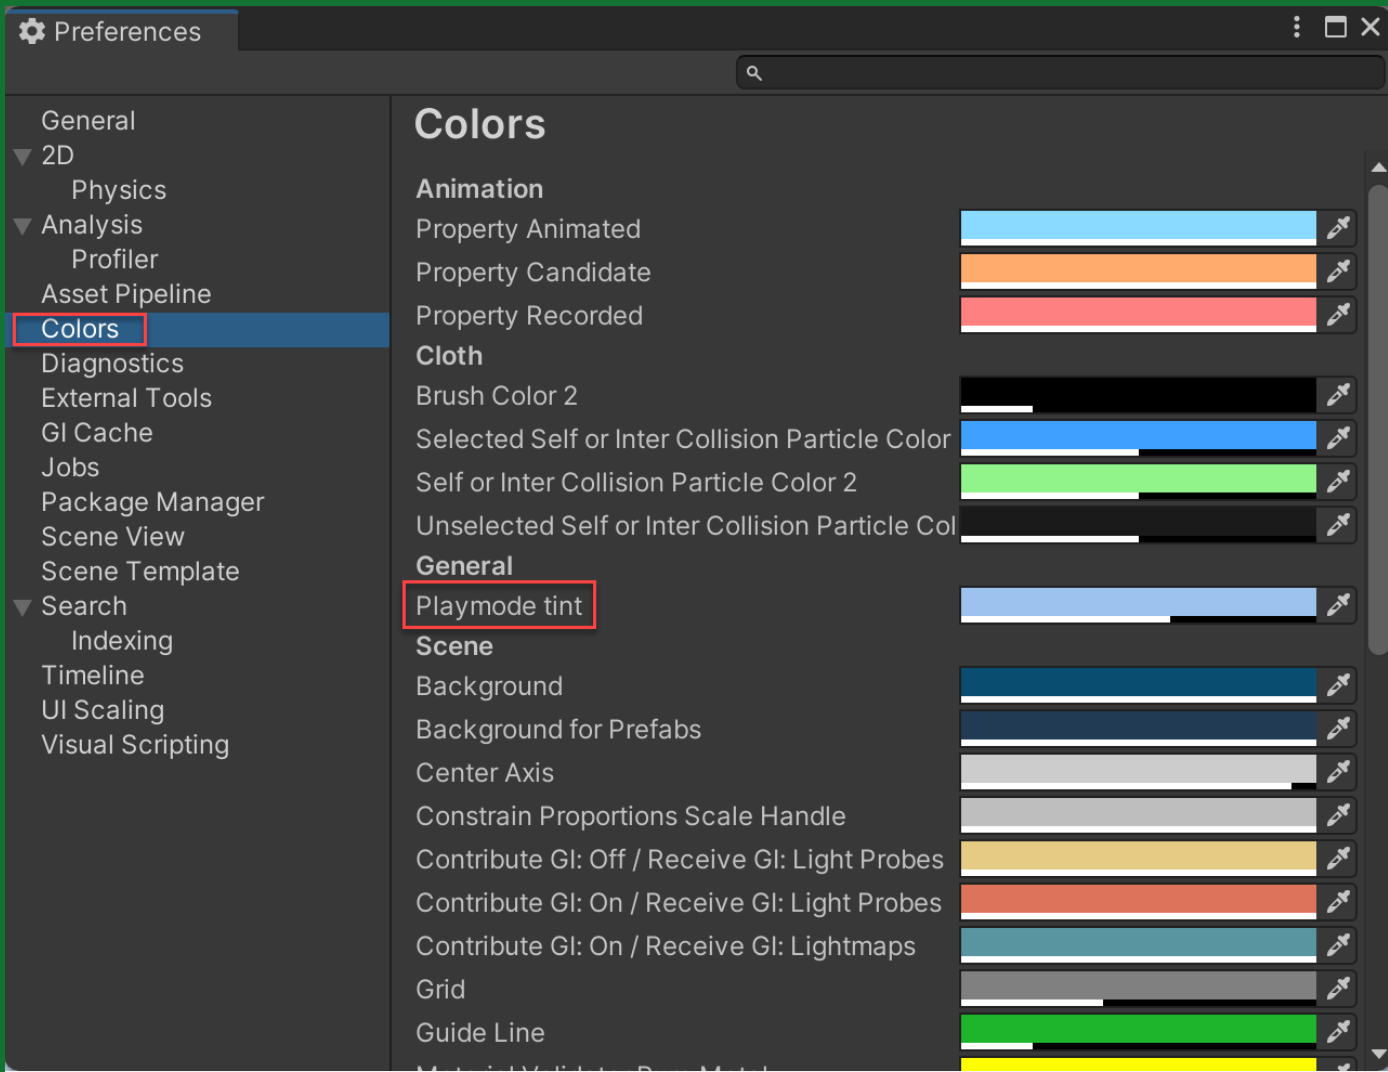Open the Package Manager preferences
1388x1072 pixels.
coord(152,502)
